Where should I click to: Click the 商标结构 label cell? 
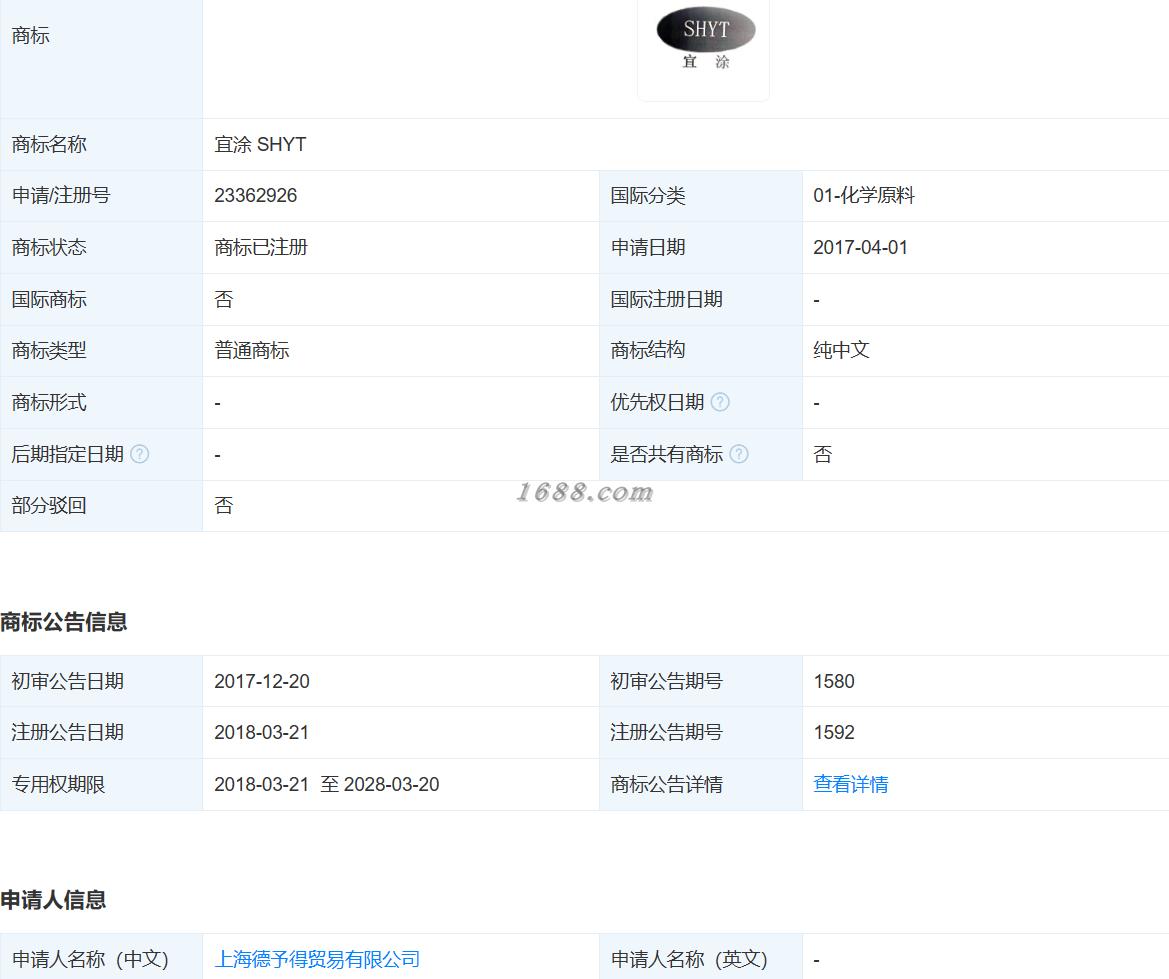point(701,350)
